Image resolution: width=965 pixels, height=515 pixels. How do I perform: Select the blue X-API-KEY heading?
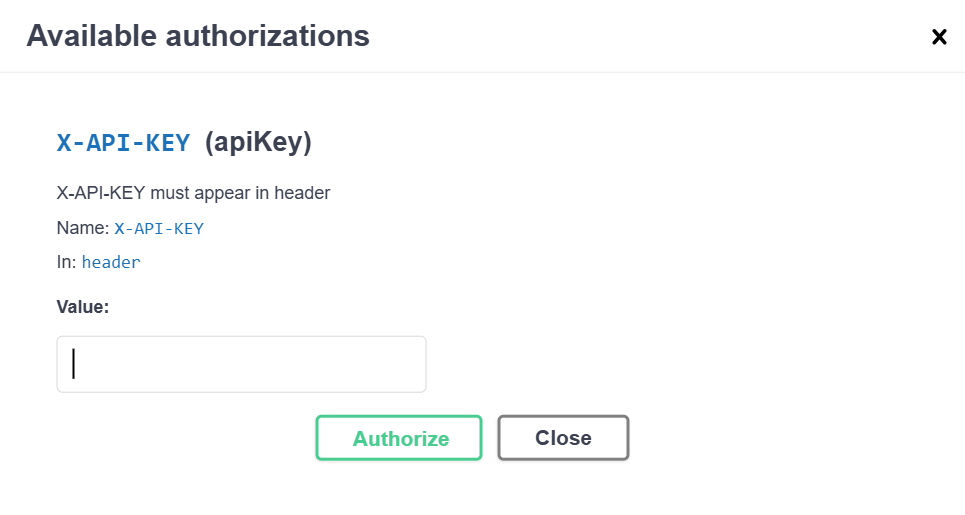pyautogui.click(x=123, y=143)
